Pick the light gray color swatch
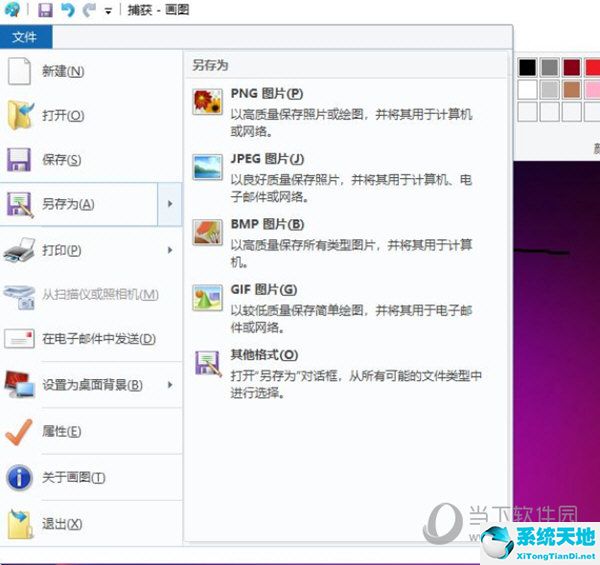This screenshot has width=600, height=565. 549,90
